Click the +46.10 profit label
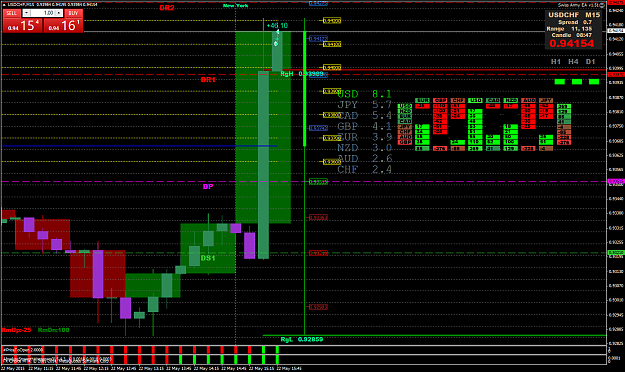The width and height of the screenshot is (625, 372). [277, 26]
